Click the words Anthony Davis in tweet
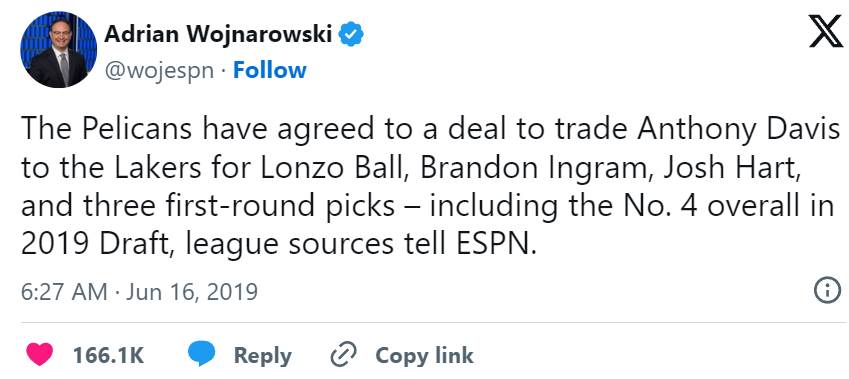This screenshot has width=849, height=379. coord(739,132)
